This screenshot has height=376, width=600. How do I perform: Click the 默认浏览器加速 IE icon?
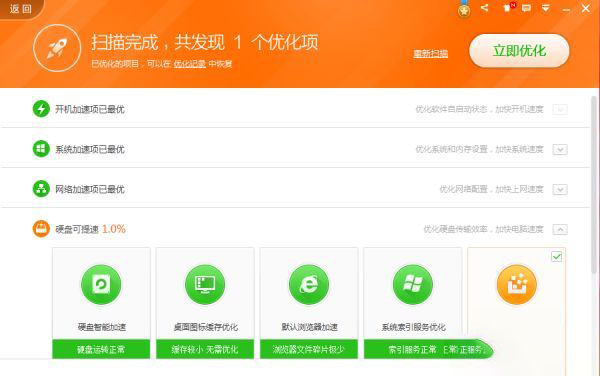point(309,285)
